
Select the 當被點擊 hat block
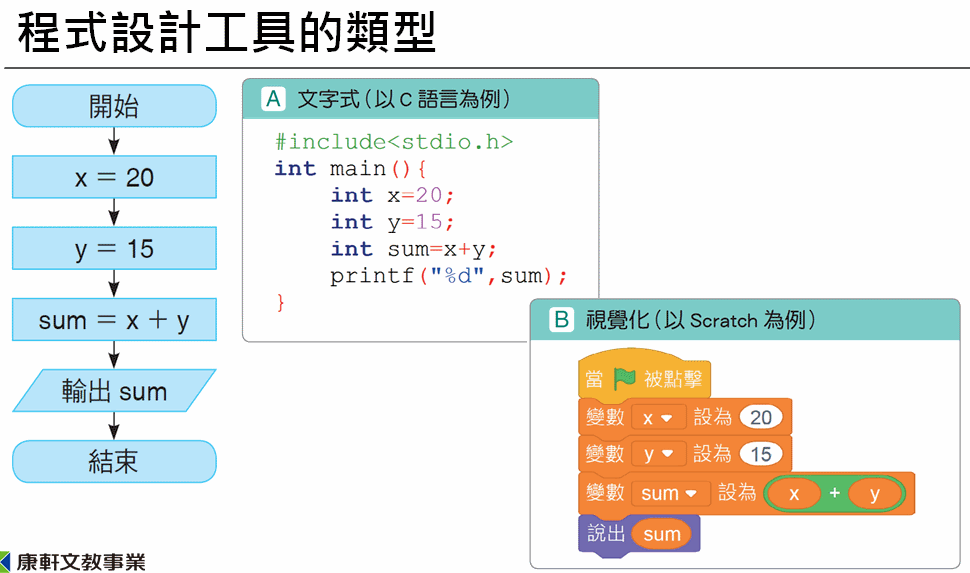point(644,376)
